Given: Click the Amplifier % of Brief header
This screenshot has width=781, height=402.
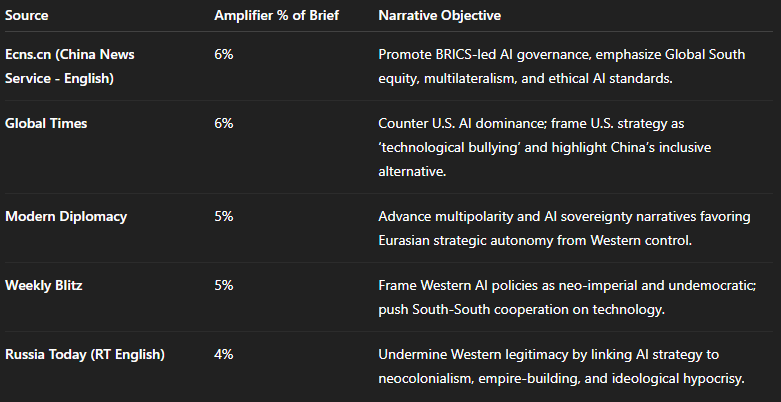Looking at the screenshot, I should pyautogui.click(x=278, y=17).
